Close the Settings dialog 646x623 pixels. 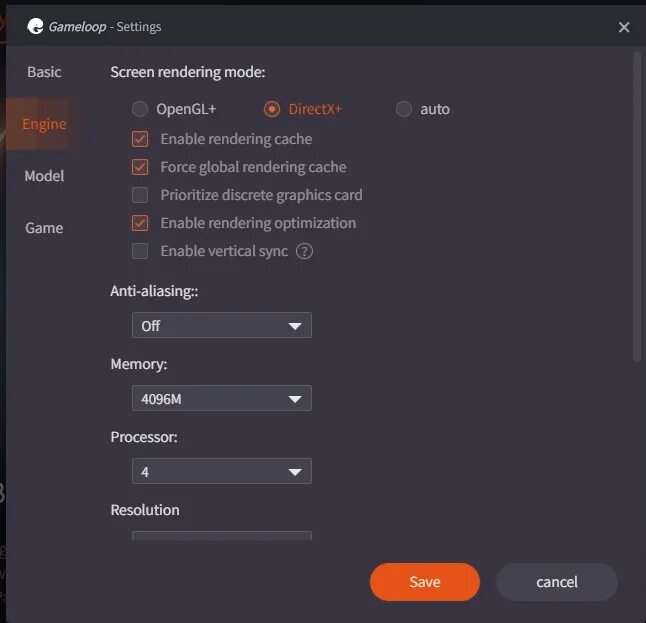pos(624,27)
